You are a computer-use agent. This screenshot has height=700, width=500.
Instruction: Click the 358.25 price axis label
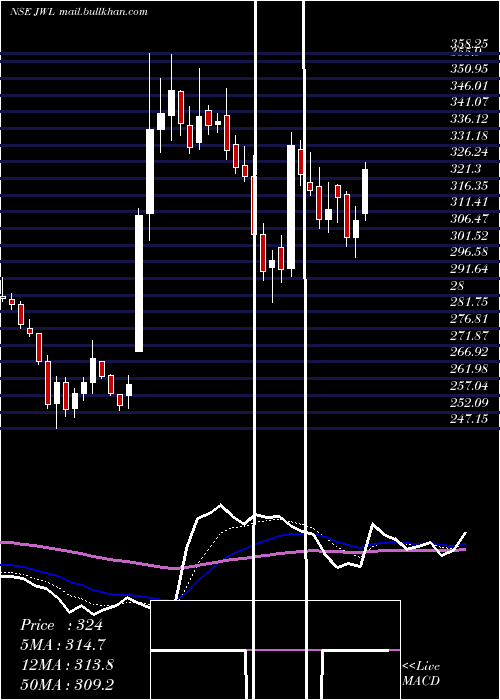point(469,43)
